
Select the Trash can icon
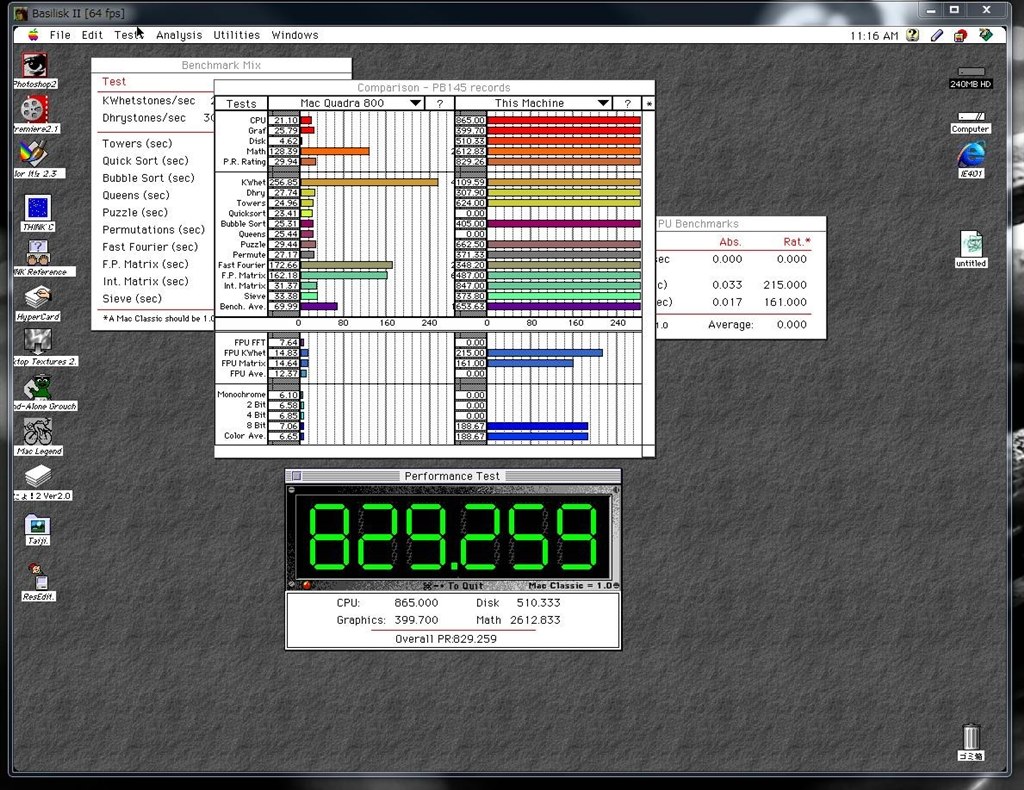[x=970, y=736]
